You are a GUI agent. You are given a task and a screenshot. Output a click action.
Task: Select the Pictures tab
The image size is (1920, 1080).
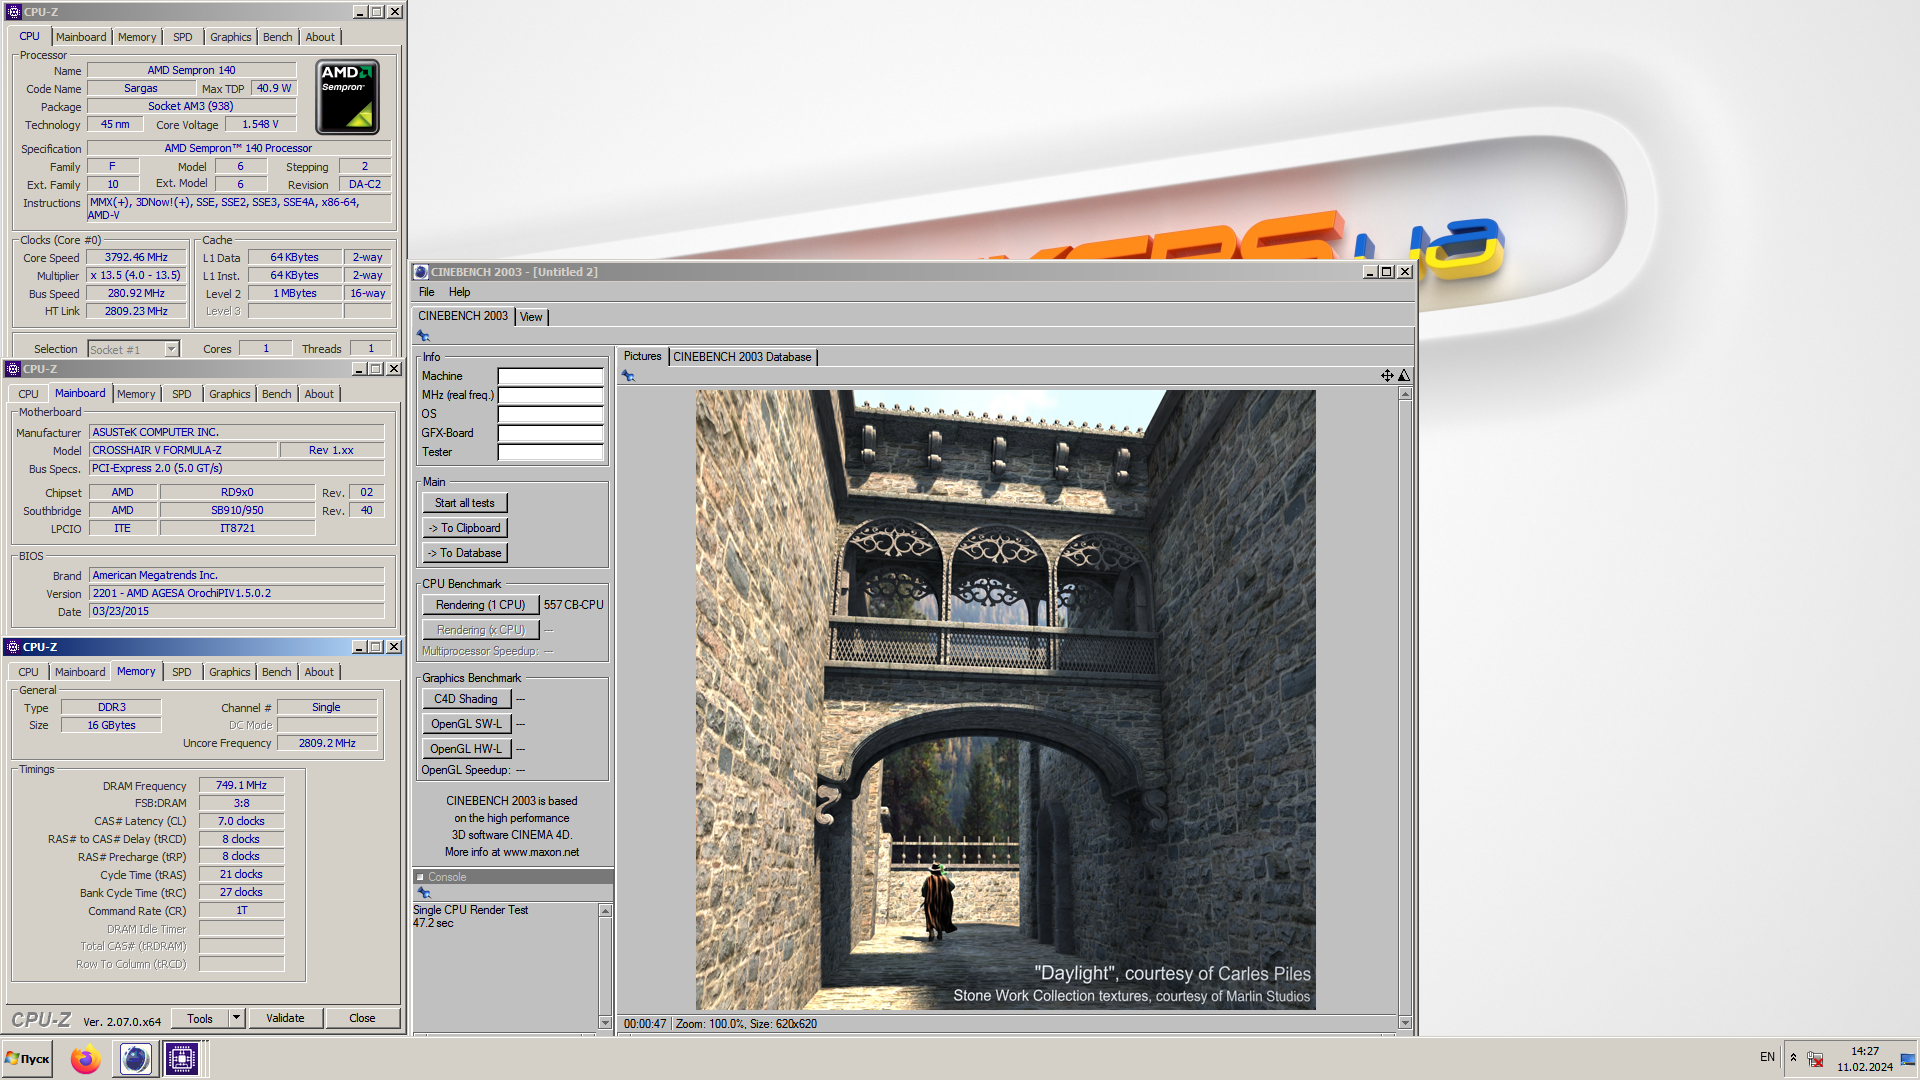[642, 356]
